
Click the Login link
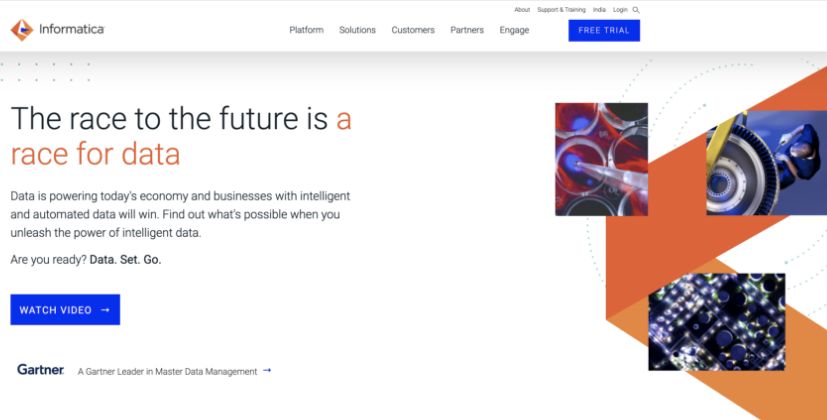tap(622, 10)
